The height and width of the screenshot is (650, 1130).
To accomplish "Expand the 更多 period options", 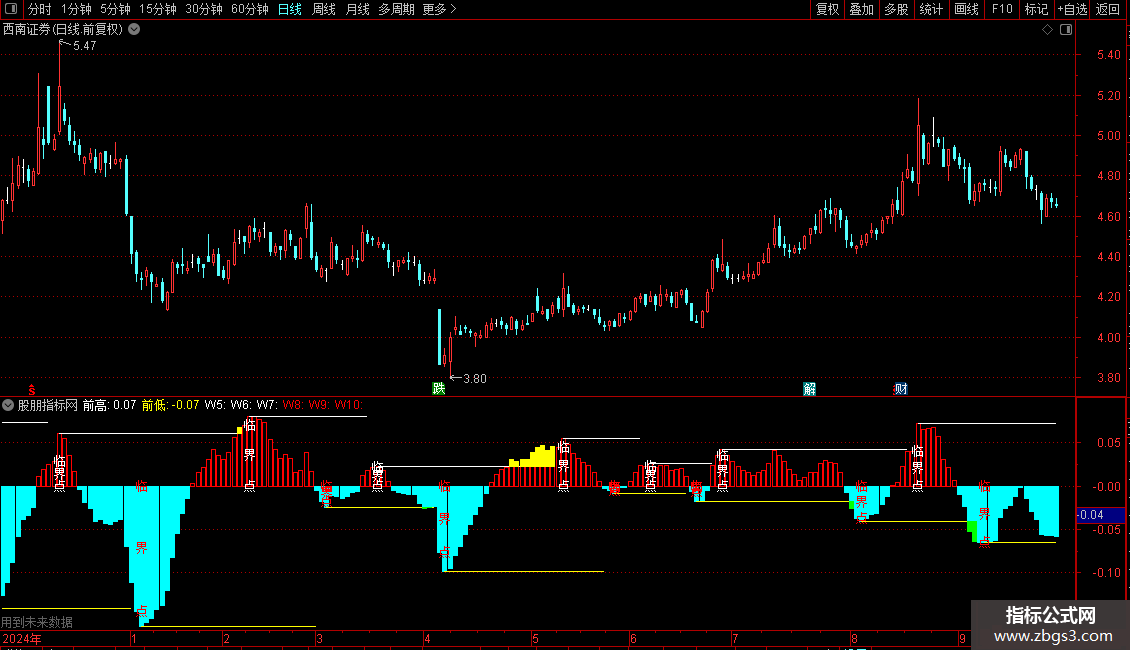I will (x=439, y=9).
